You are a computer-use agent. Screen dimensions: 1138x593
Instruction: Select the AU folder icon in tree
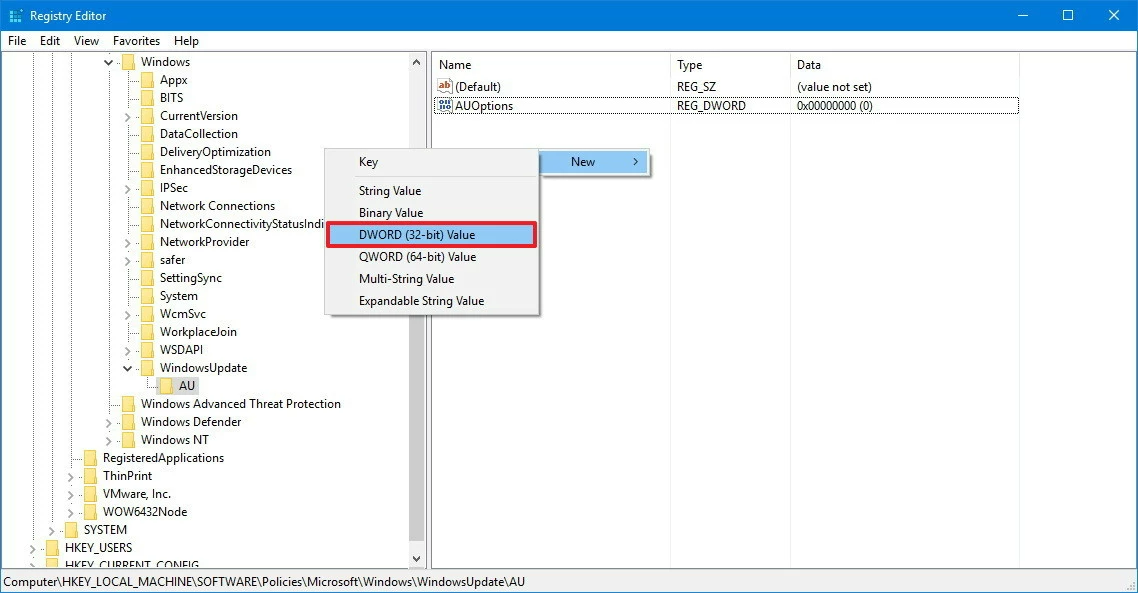pos(166,386)
